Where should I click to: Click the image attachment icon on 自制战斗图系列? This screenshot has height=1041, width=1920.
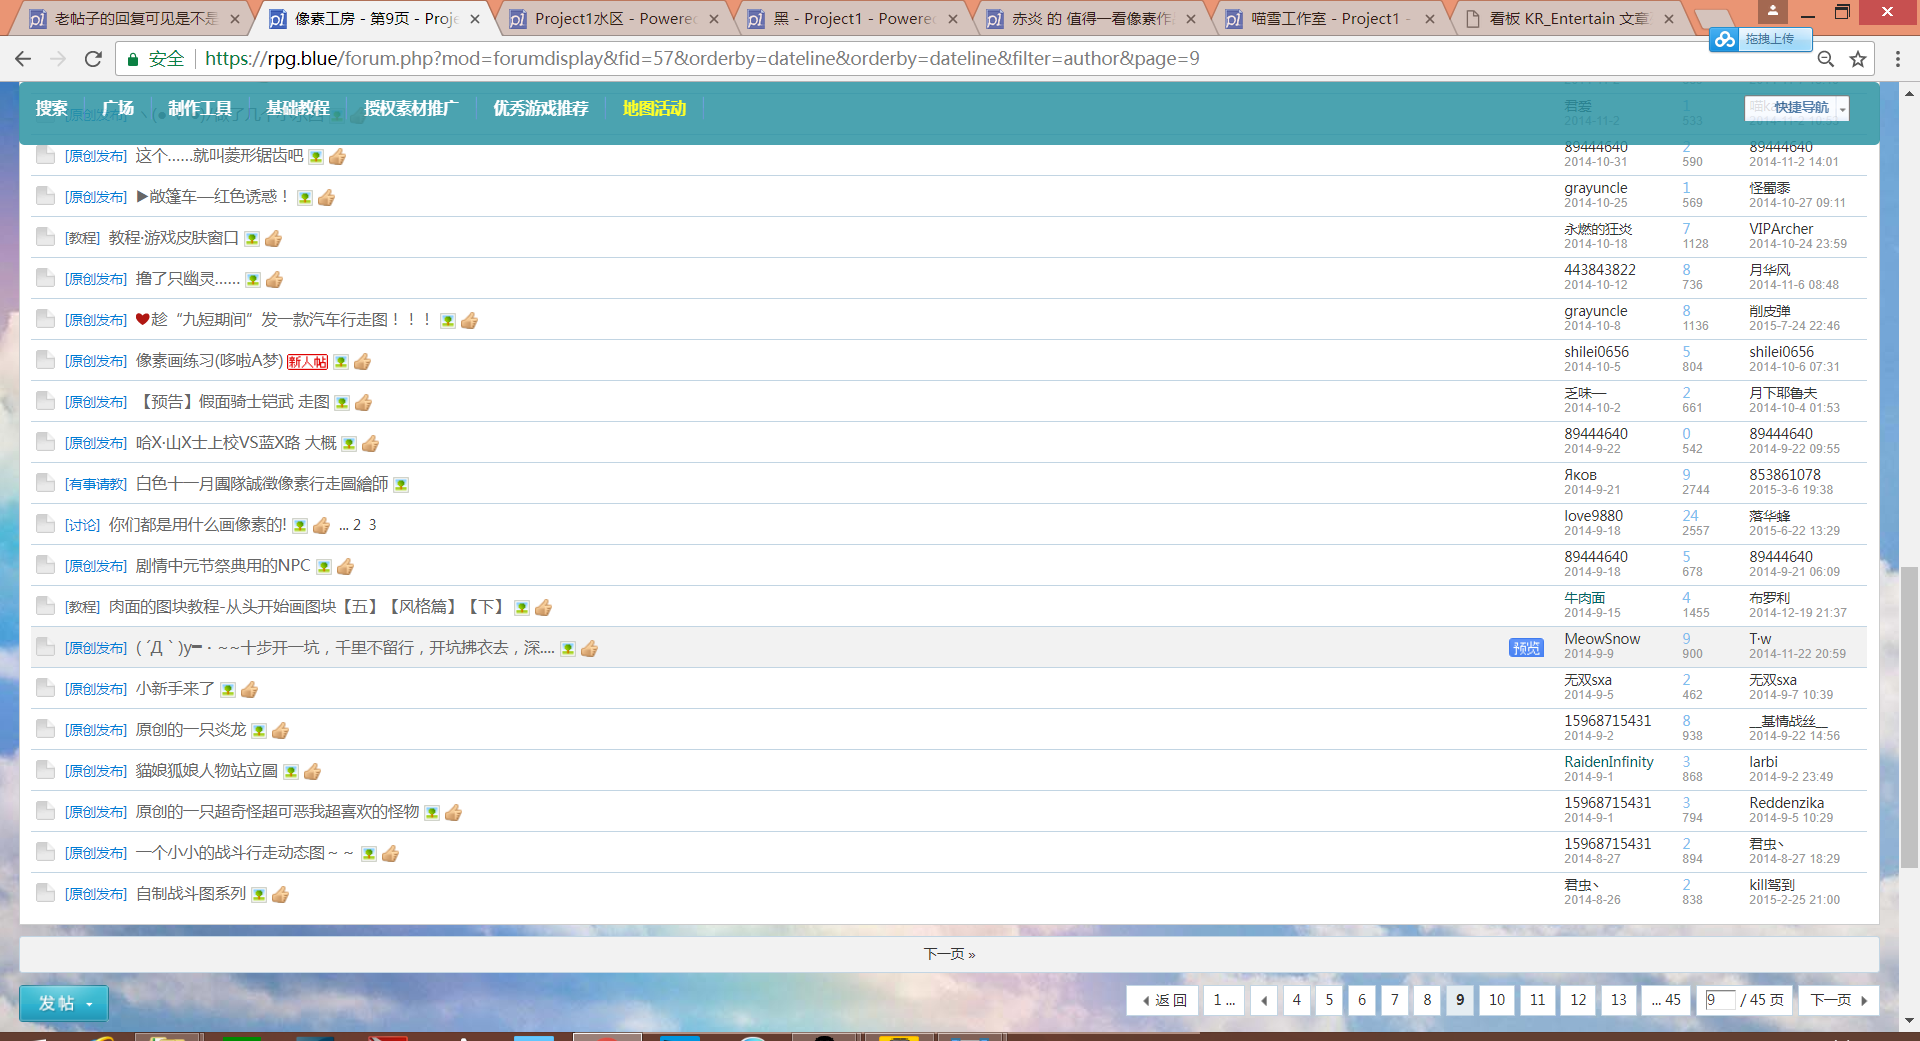pyautogui.click(x=259, y=895)
